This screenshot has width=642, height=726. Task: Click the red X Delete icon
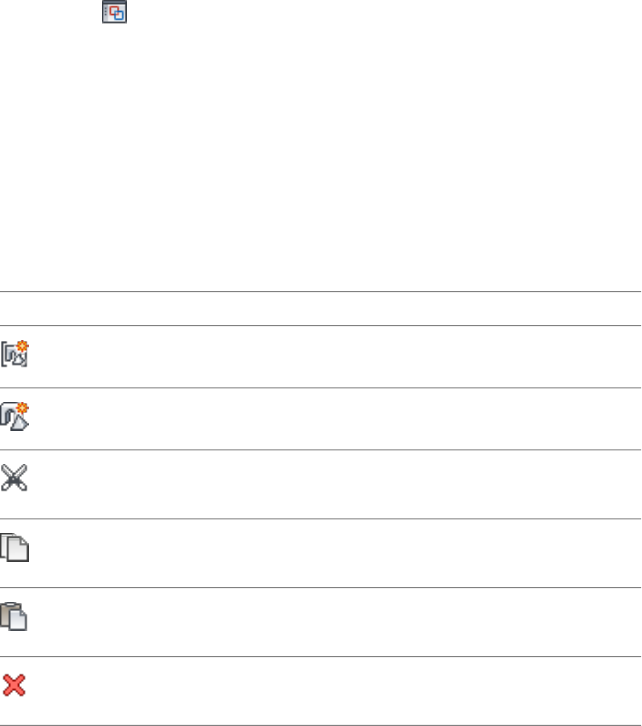click(15, 685)
